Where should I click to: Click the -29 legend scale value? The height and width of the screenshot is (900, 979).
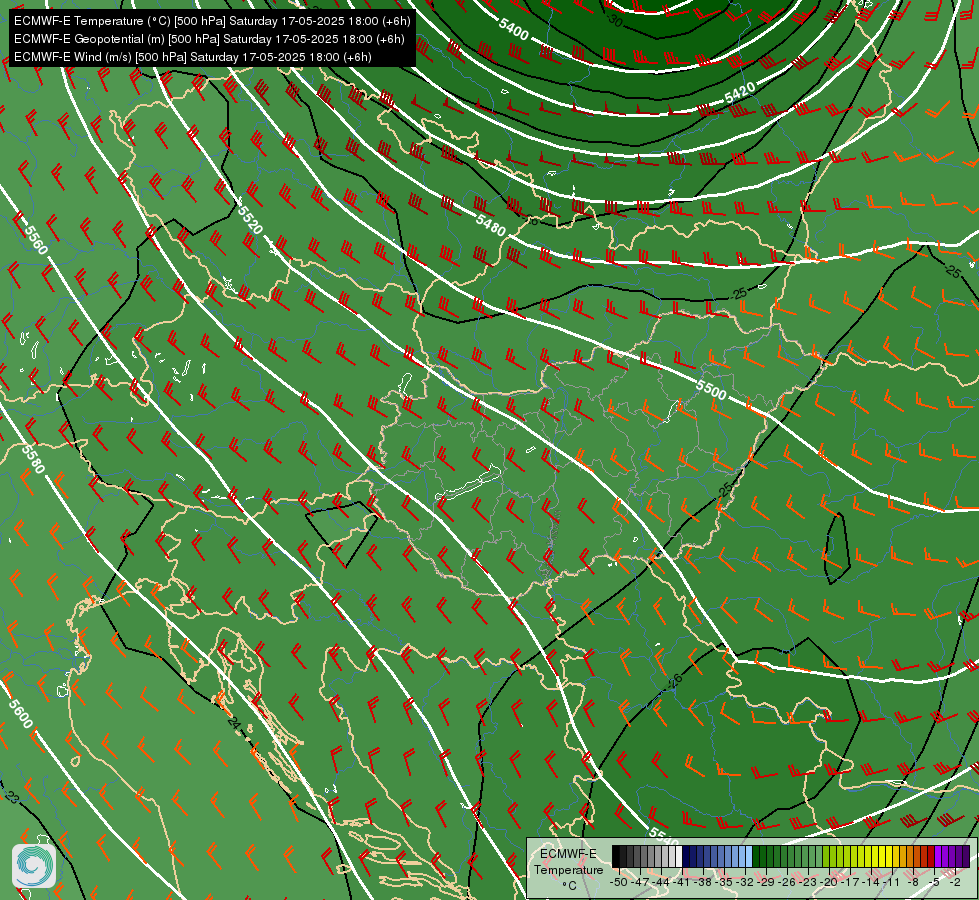click(765, 882)
